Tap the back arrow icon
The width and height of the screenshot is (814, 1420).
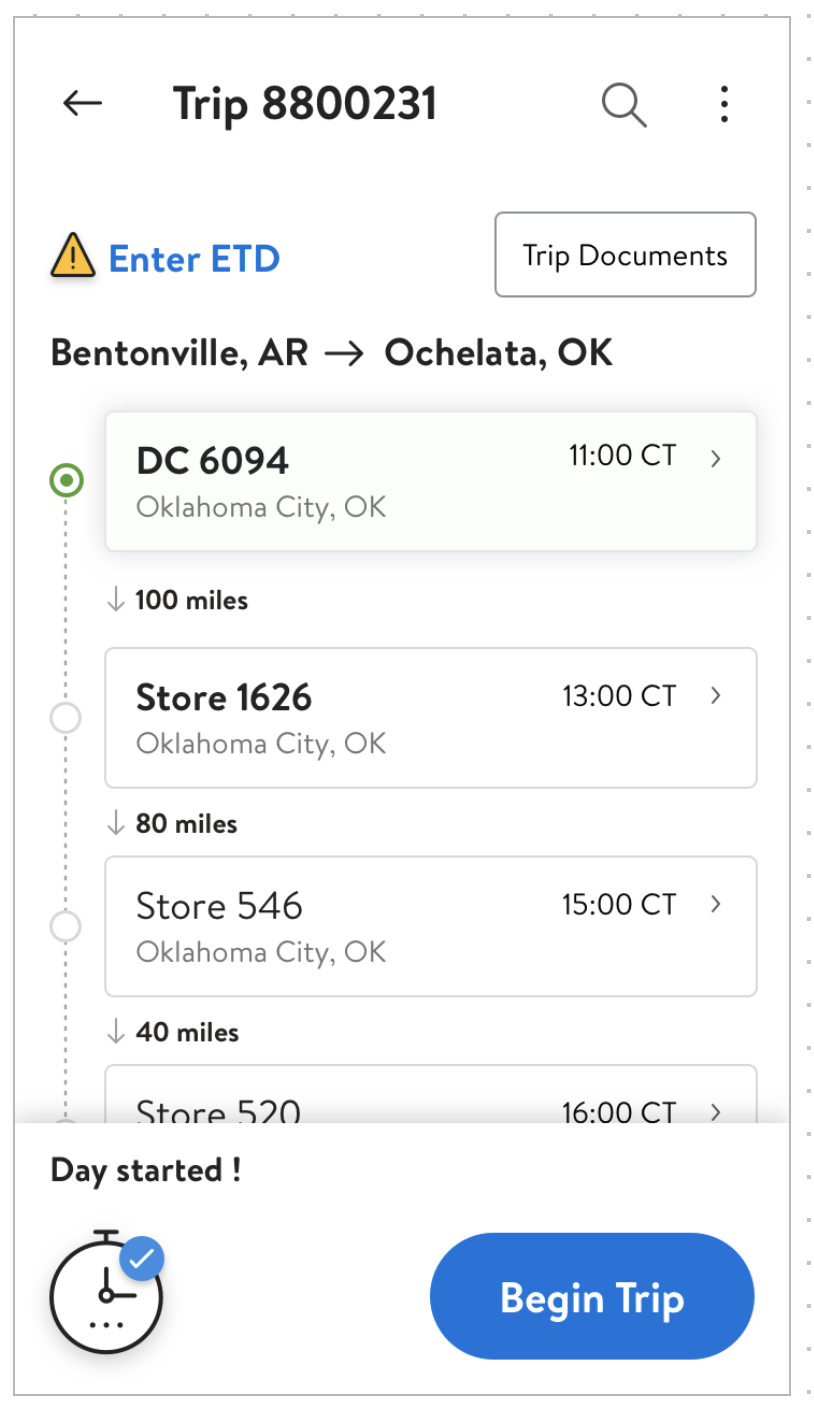(82, 103)
